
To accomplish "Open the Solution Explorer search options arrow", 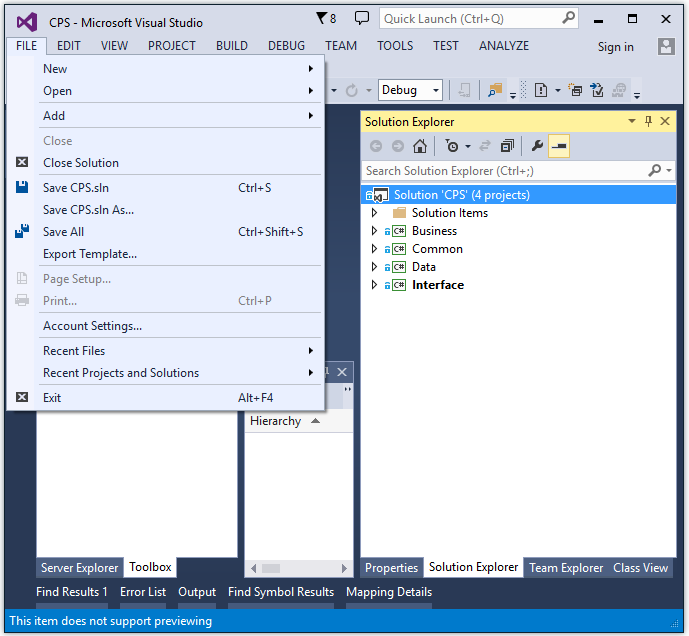I will [x=669, y=170].
